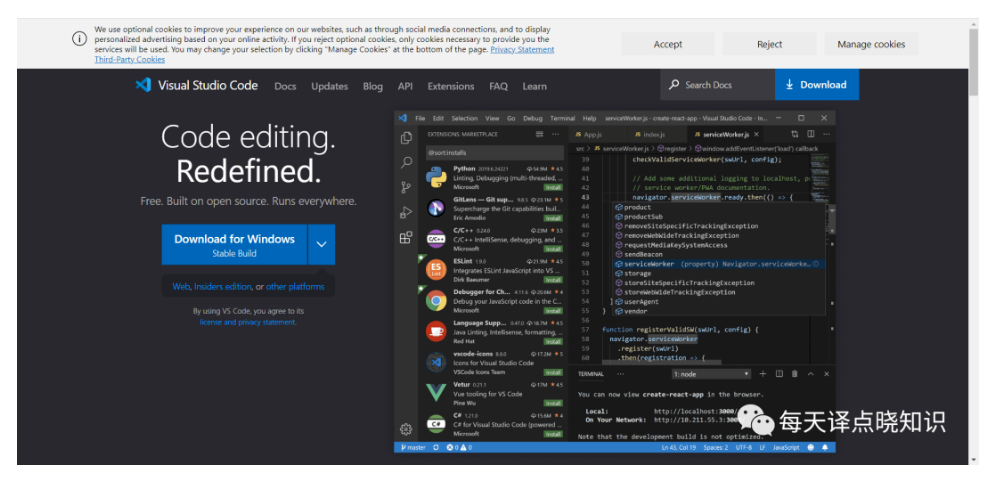The height and width of the screenshot is (484, 1001).
Task: Open the other platforms link
Action: pyautogui.click(x=295, y=287)
